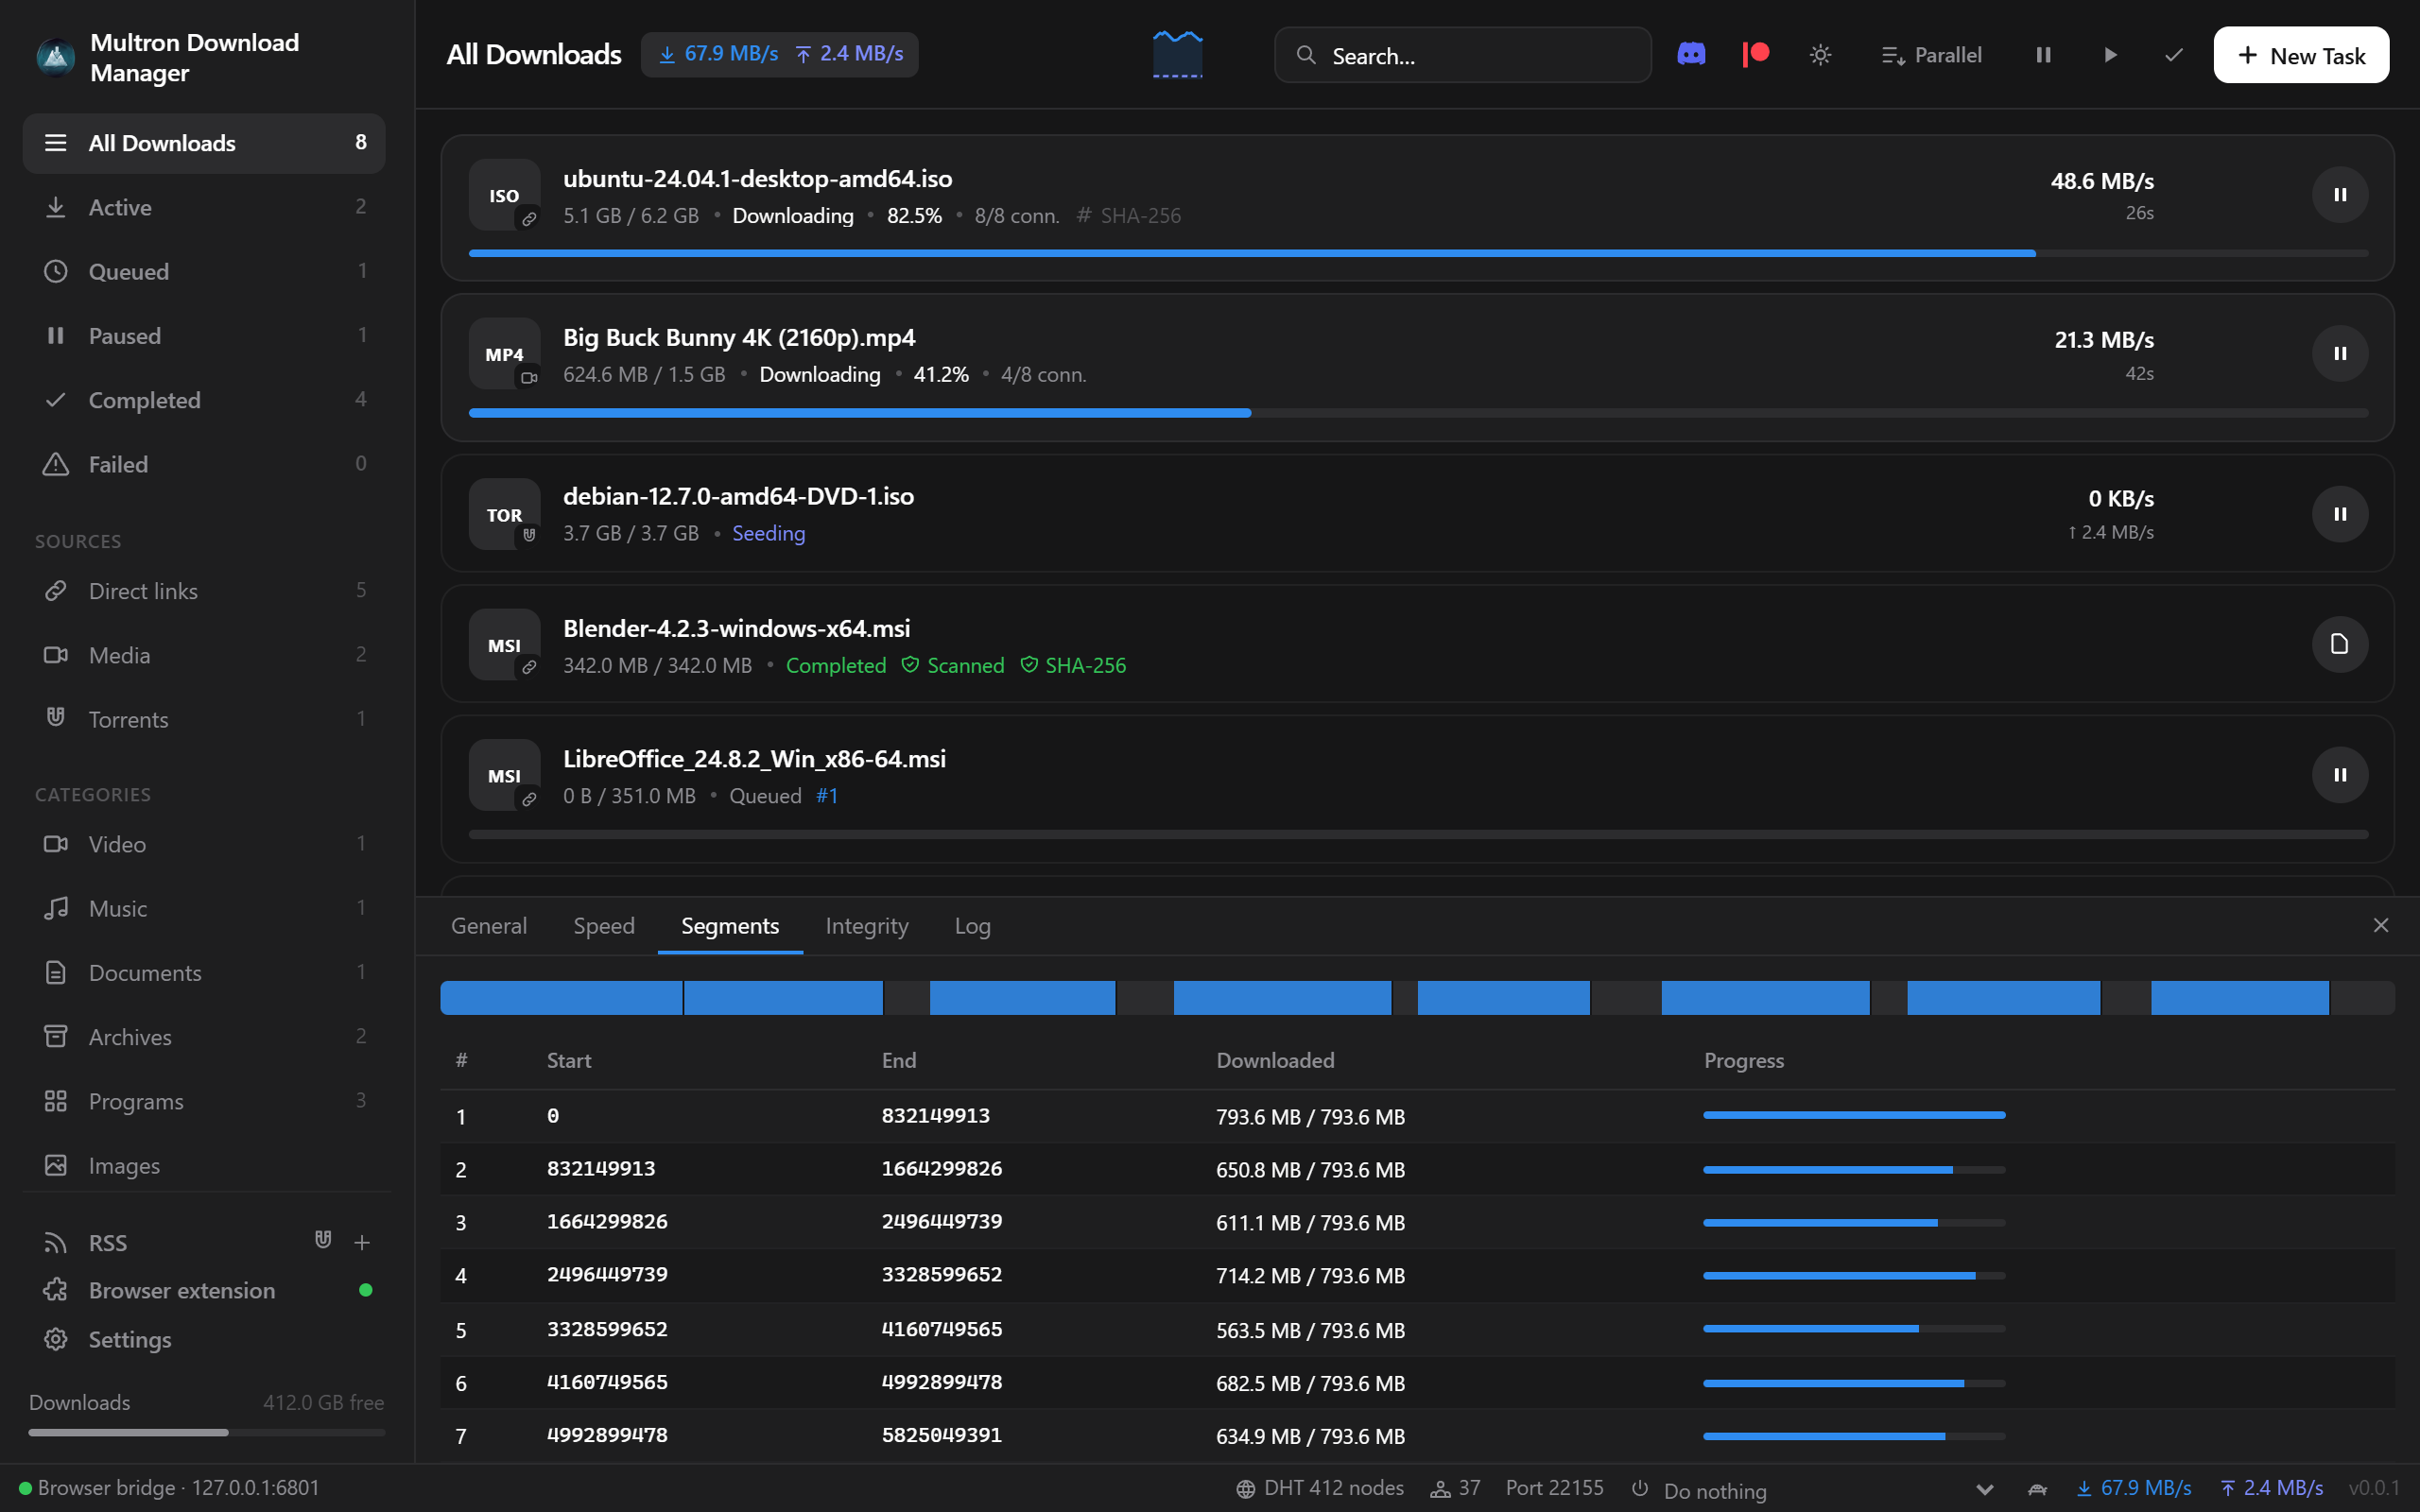2420x1512 pixels.
Task: Select the debian-12.7.0-amd64-DVD-1.iso file name
Action: 738,496
